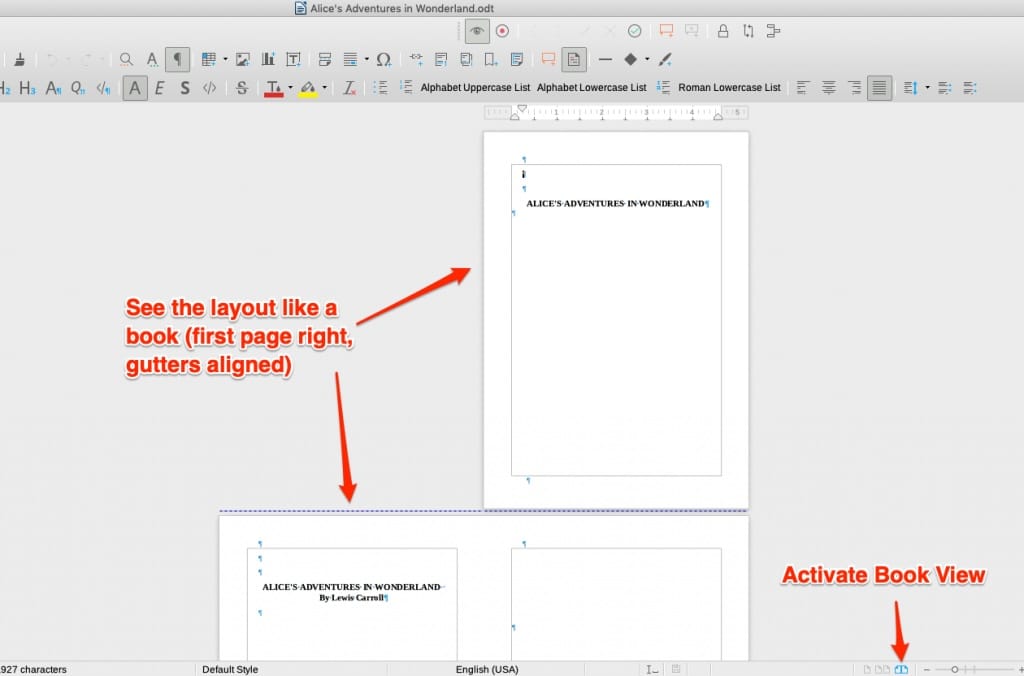Insert a bookmark from the toolbar
This screenshot has height=676, width=1024.
tap(489, 58)
